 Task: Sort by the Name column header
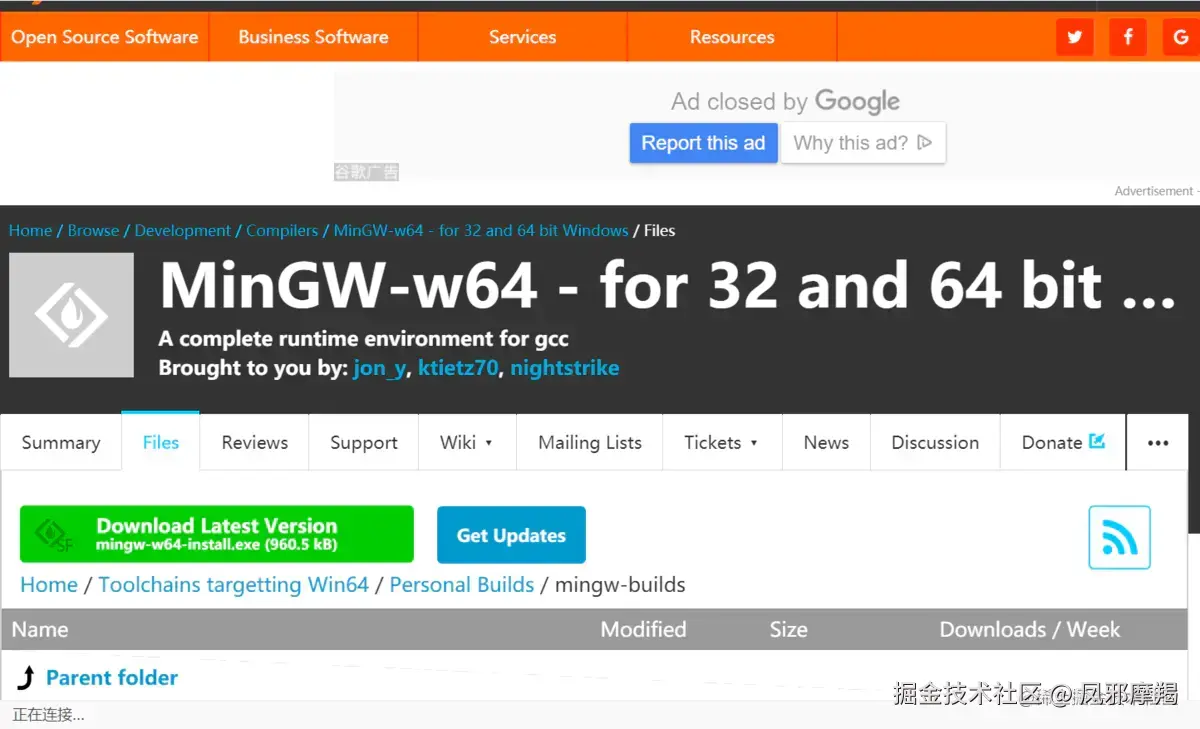[x=40, y=629]
